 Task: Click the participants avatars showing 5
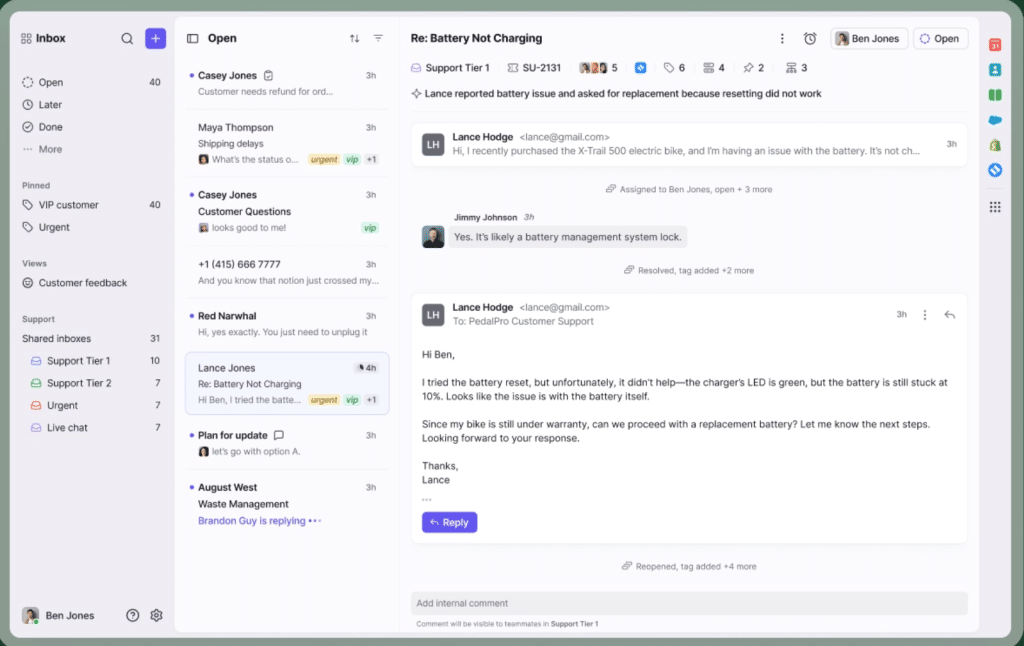(598, 68)
